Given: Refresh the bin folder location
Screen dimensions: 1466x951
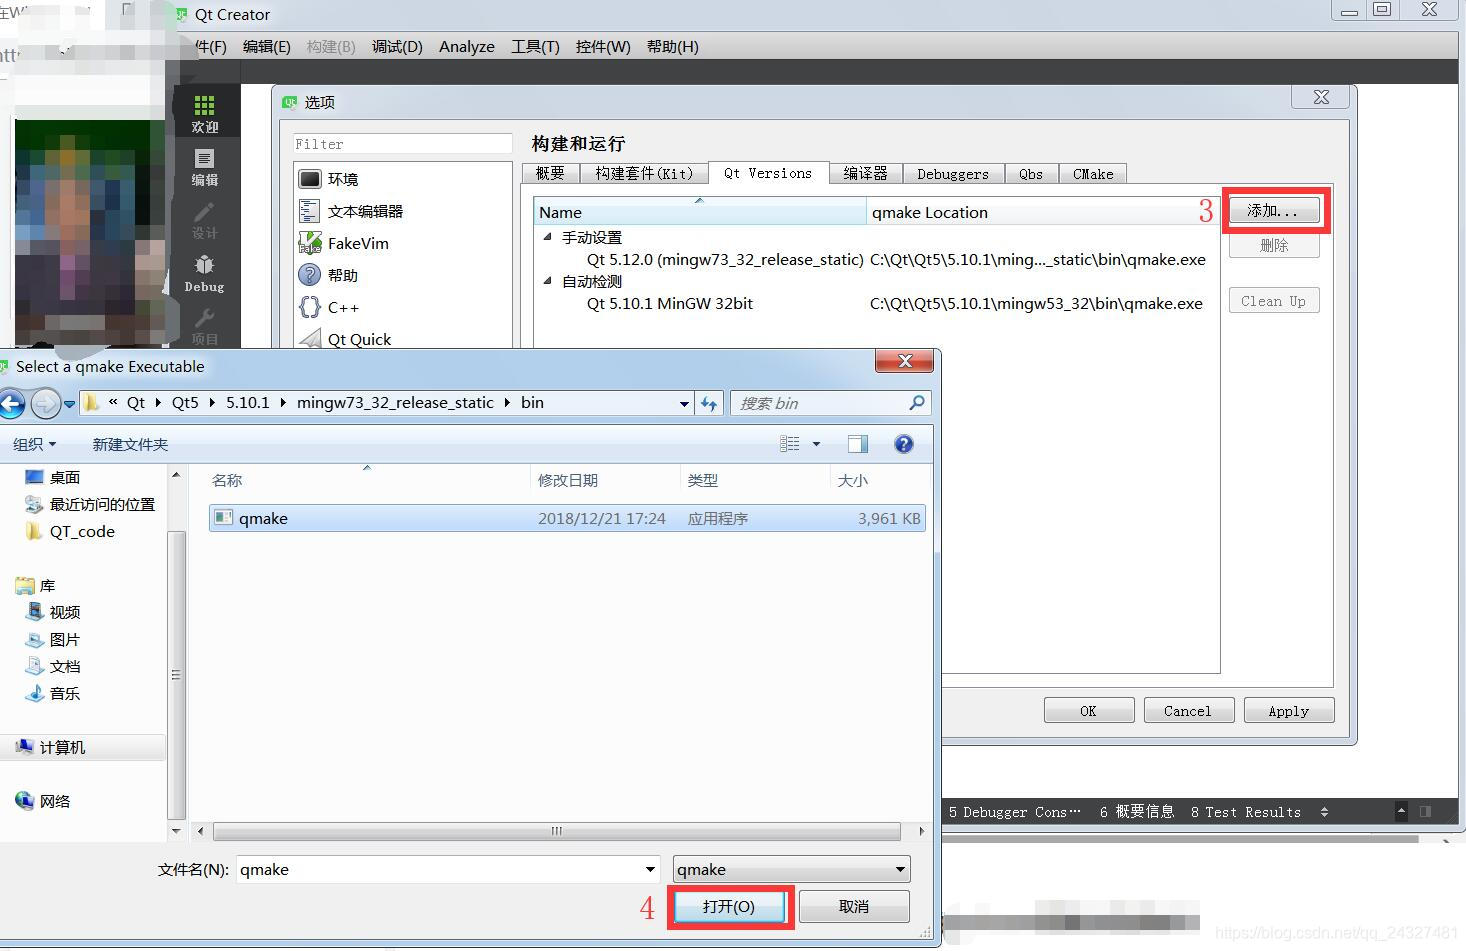Looking at the screenshot, I should (x=709, y=403).
